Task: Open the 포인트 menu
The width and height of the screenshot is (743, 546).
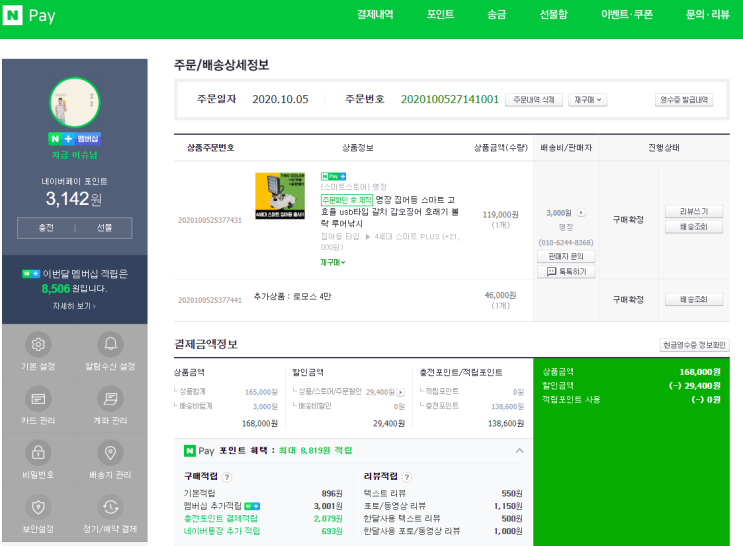Action: (x=440, y=15)
